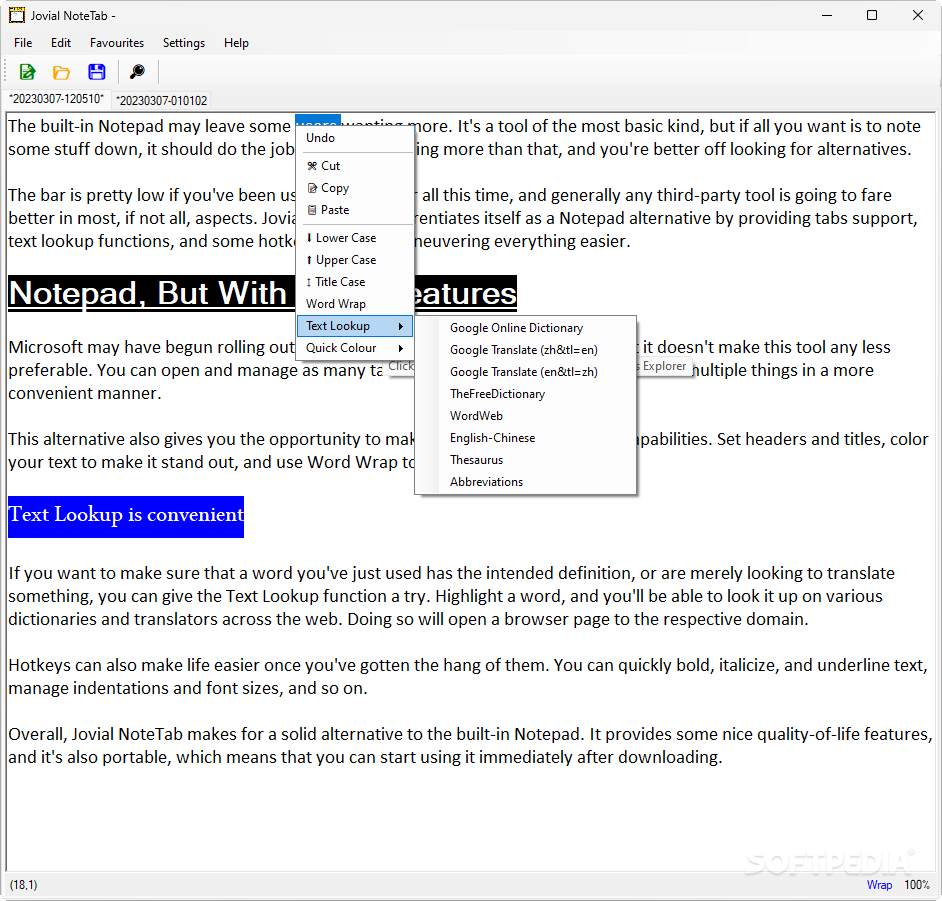Minimize the Jovial NoteTab window
942x901 pixels.
pos(827,15)
